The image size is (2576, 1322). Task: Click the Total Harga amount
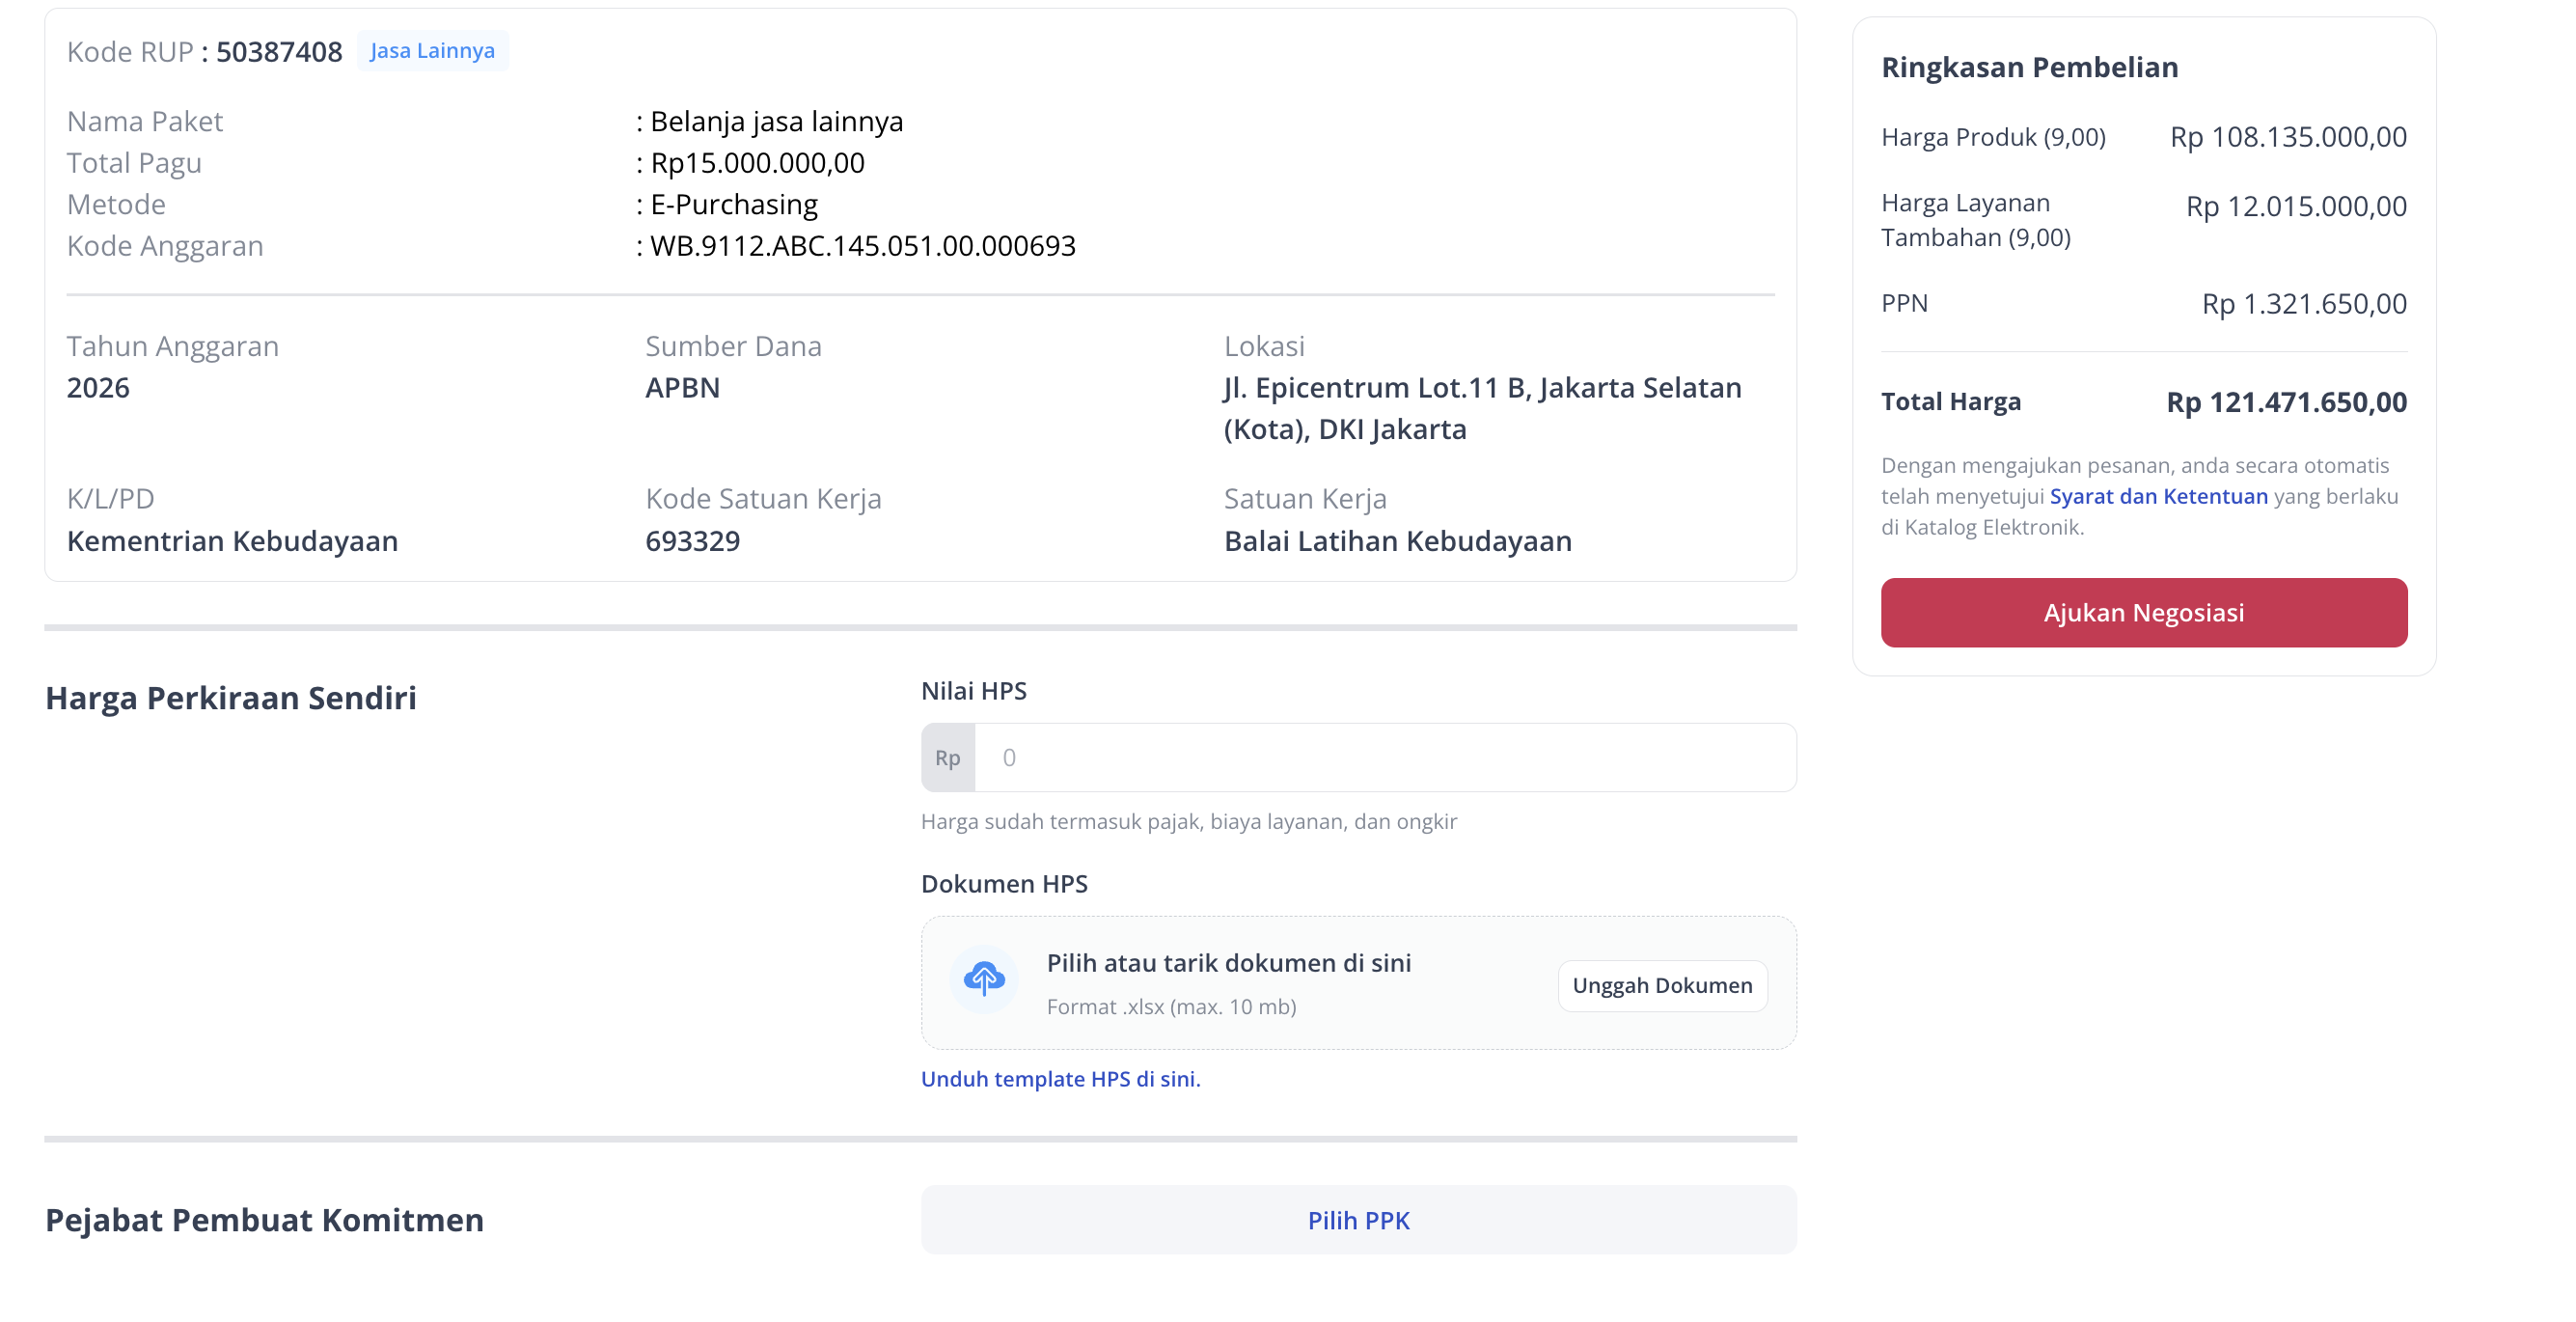[2286, 403]
